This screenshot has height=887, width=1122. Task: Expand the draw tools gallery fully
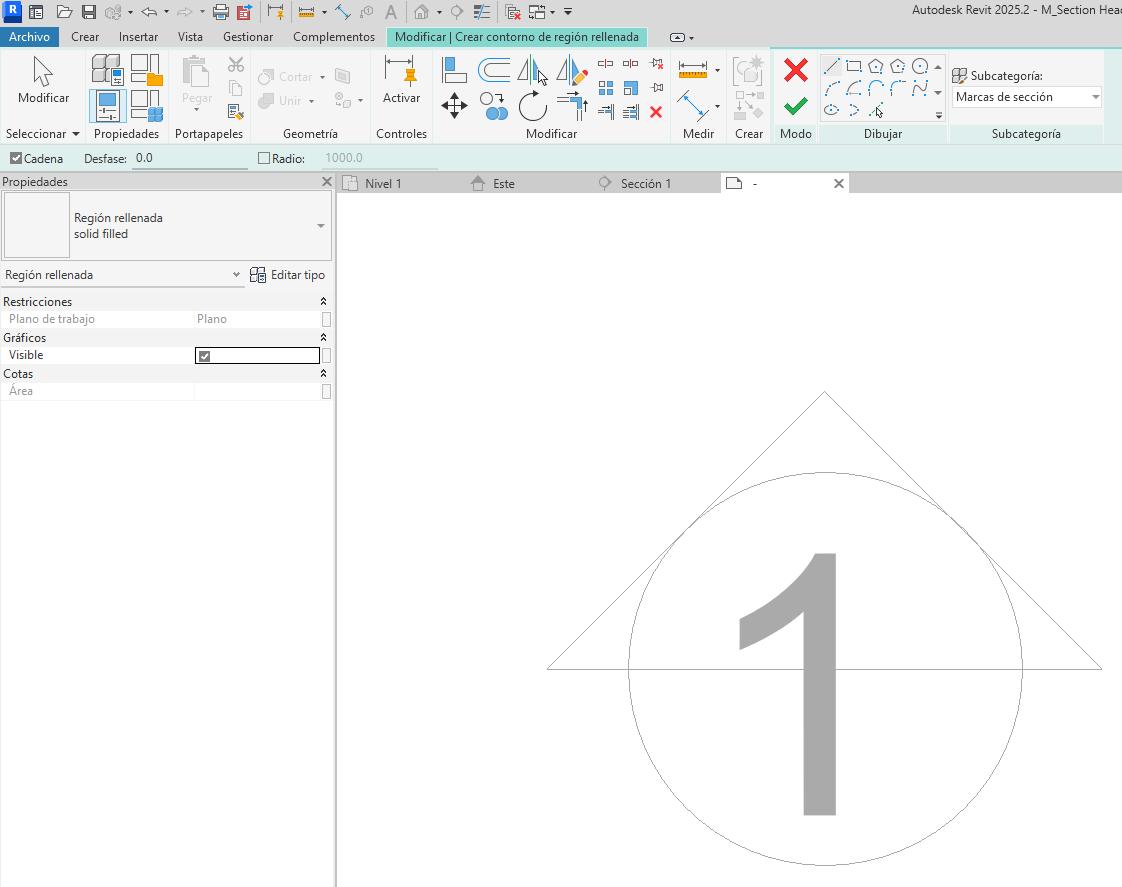[x=939, y=114]
